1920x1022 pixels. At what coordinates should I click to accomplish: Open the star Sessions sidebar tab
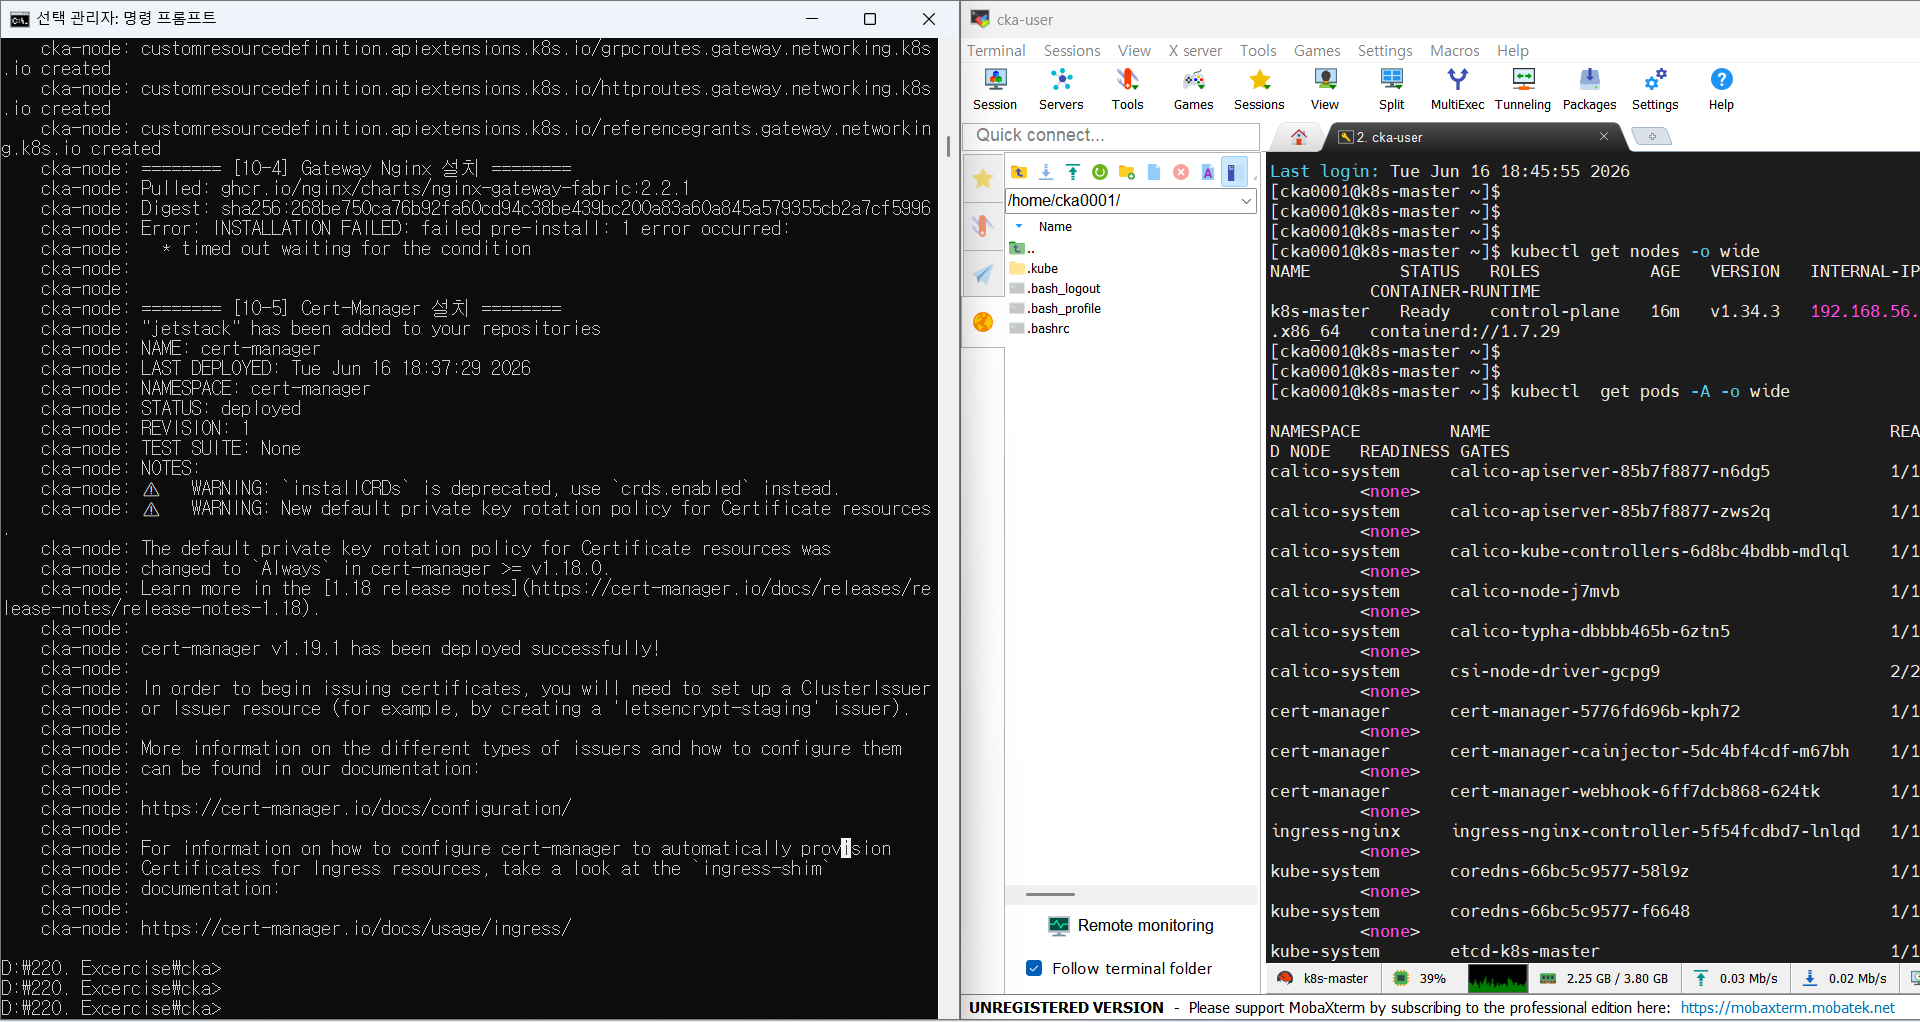(x=983, y=178)
